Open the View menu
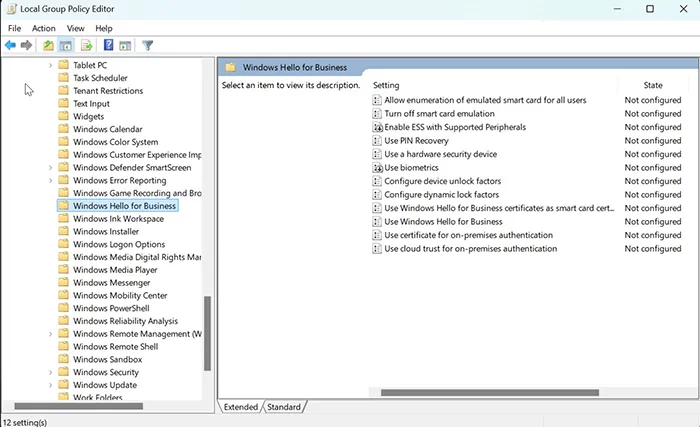700x427 pixels. tap(76, 28)
